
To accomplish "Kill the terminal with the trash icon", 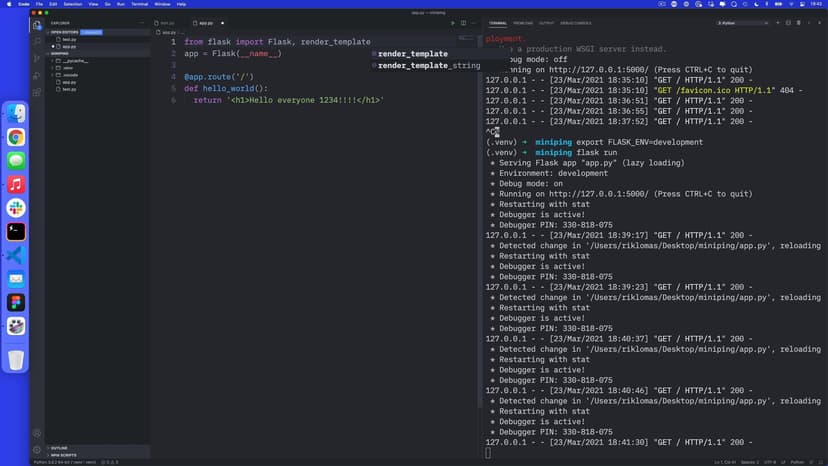I will [799, 22].
